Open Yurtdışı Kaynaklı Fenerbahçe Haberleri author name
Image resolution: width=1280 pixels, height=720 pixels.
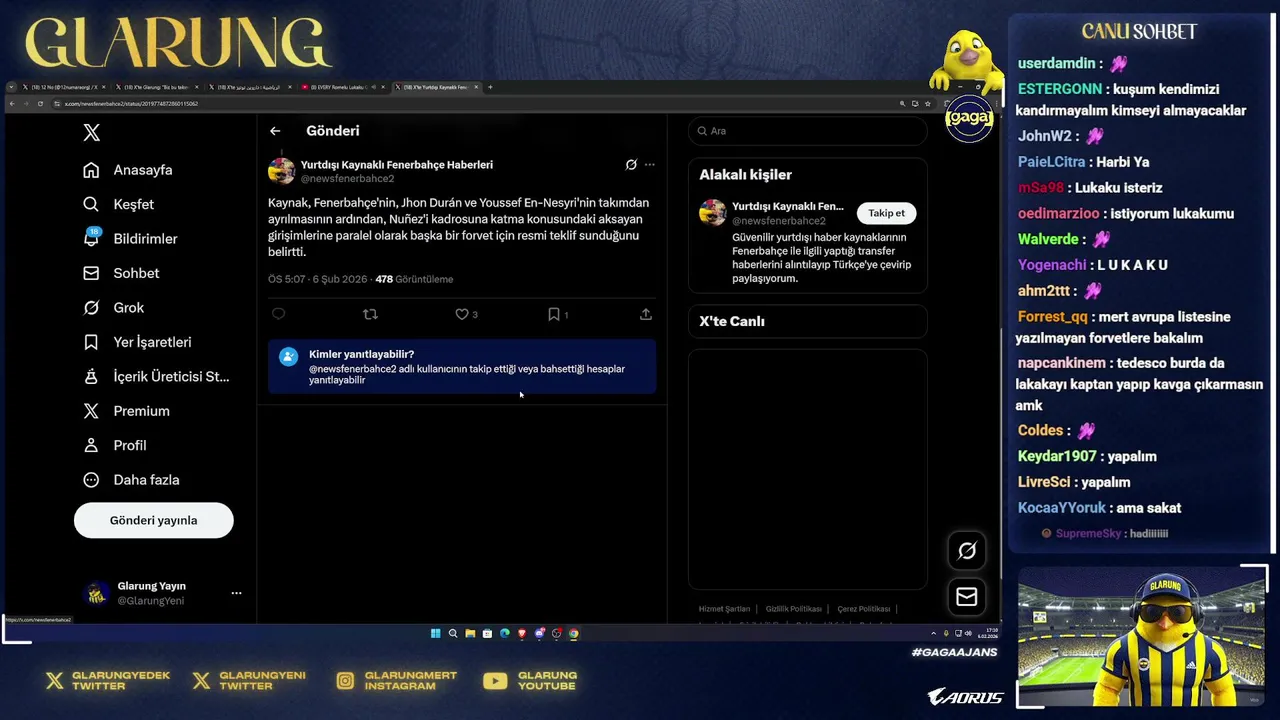397,164
